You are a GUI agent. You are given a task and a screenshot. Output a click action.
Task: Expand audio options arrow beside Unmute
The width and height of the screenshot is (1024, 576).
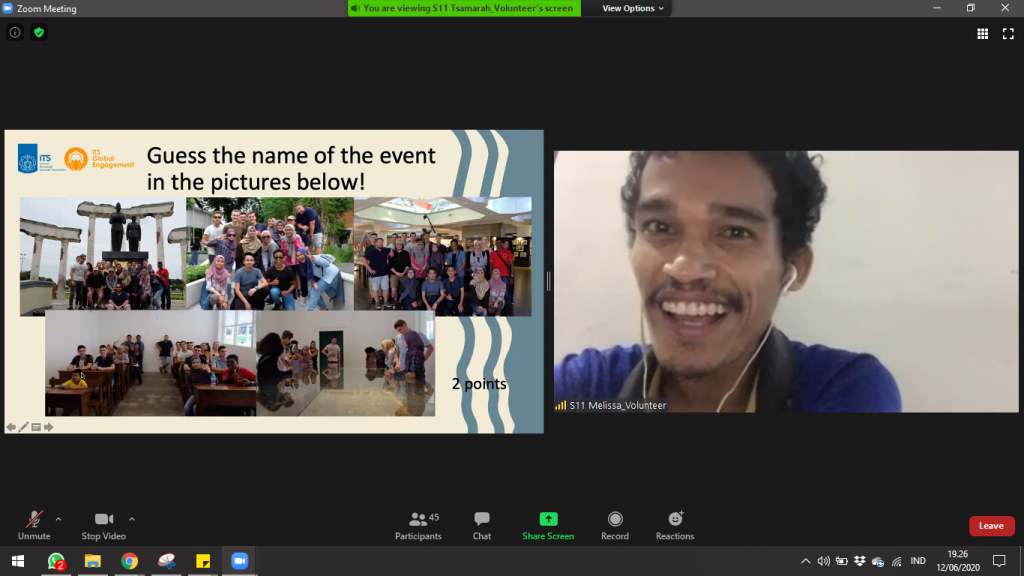(58, 519)
